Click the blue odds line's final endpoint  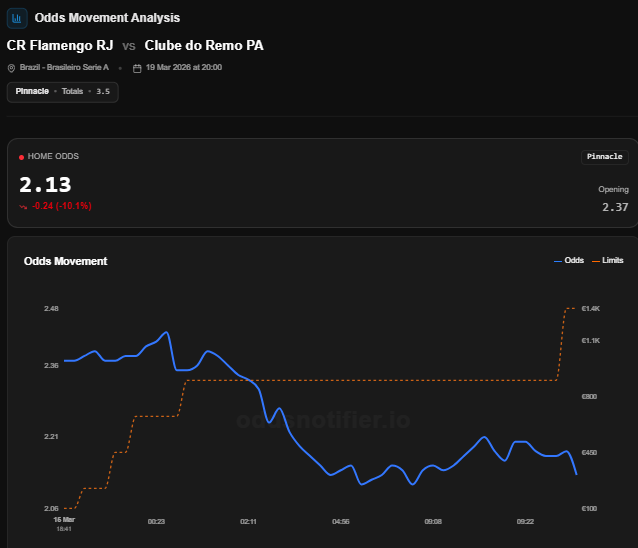coord(576,474)
